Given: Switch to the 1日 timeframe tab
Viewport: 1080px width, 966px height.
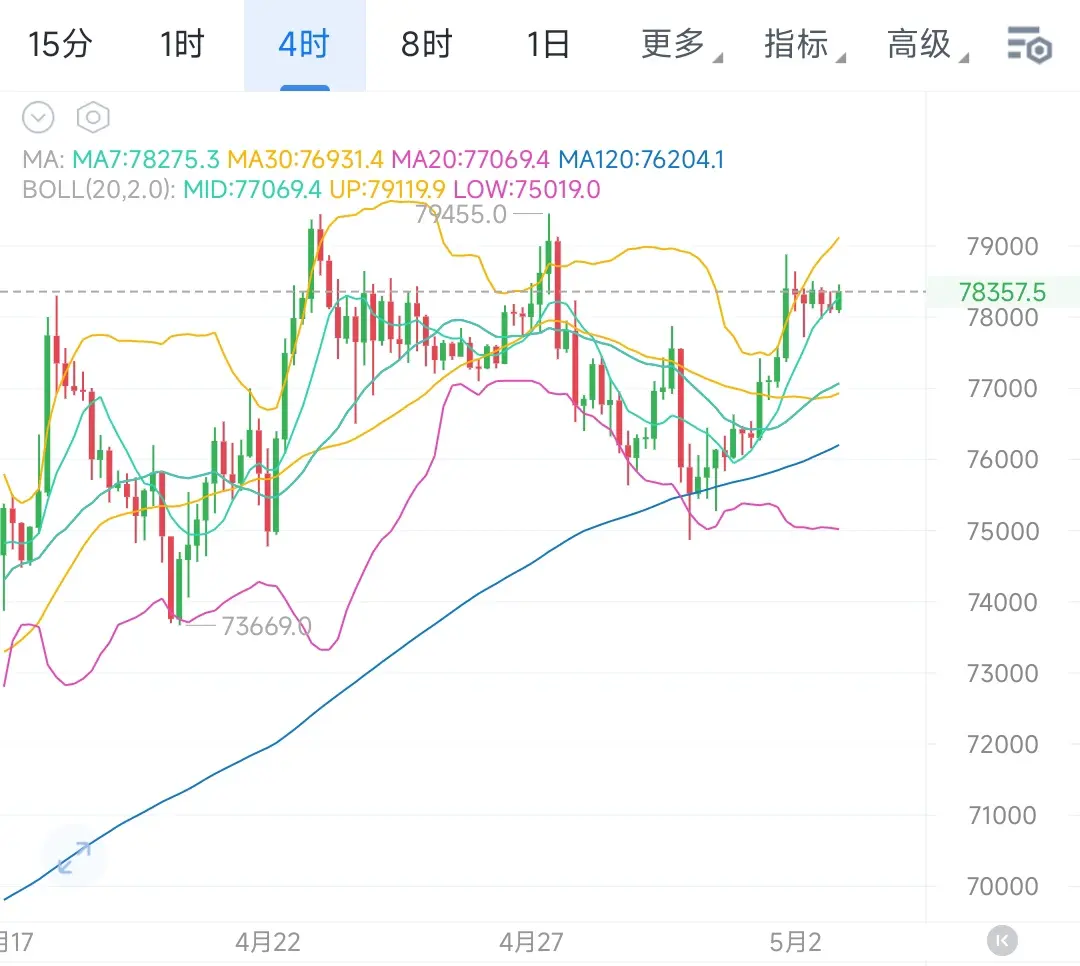Looking at the screenshot, I should [548, 44].
